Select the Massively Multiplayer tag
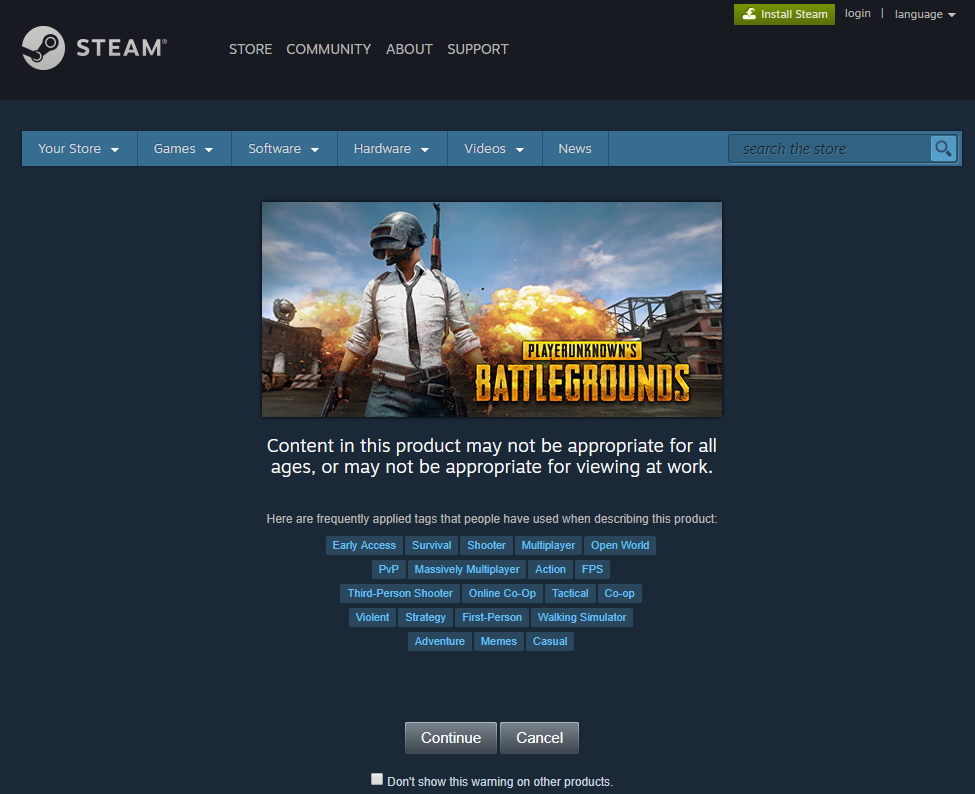975x794 pixels. click(467, 570)
